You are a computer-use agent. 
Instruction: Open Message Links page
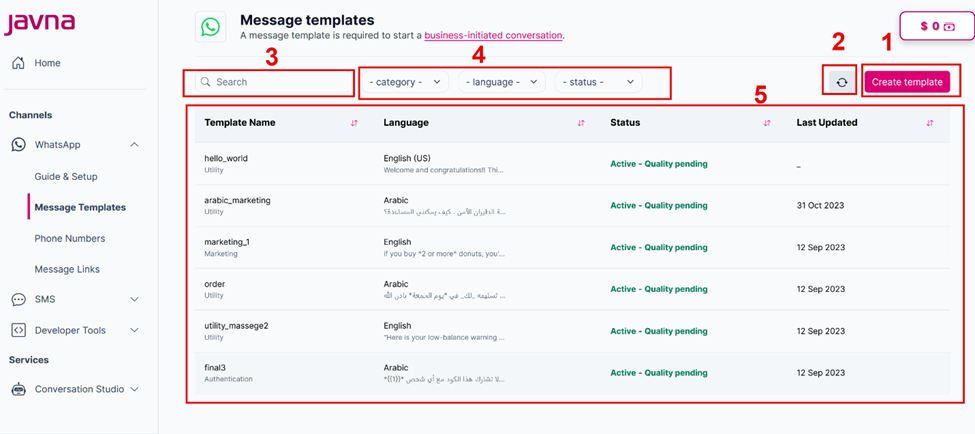67,269
